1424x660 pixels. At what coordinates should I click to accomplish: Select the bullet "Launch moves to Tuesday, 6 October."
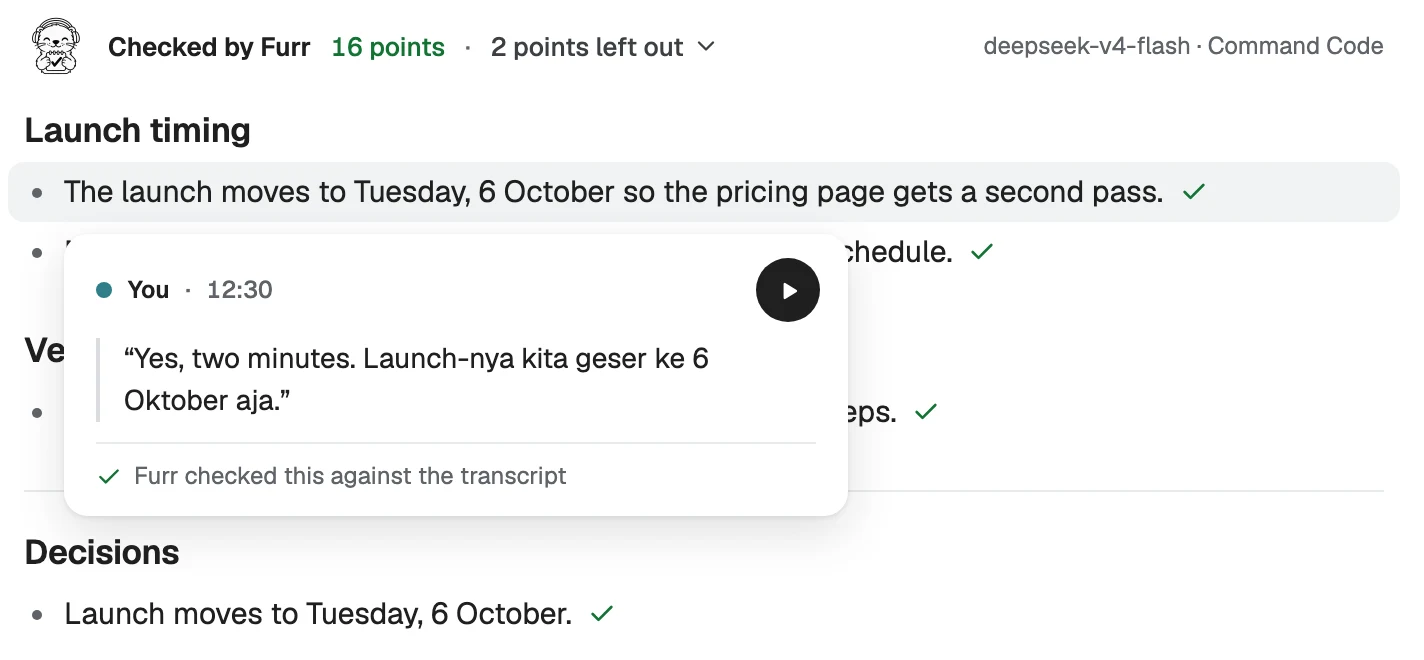318,614
